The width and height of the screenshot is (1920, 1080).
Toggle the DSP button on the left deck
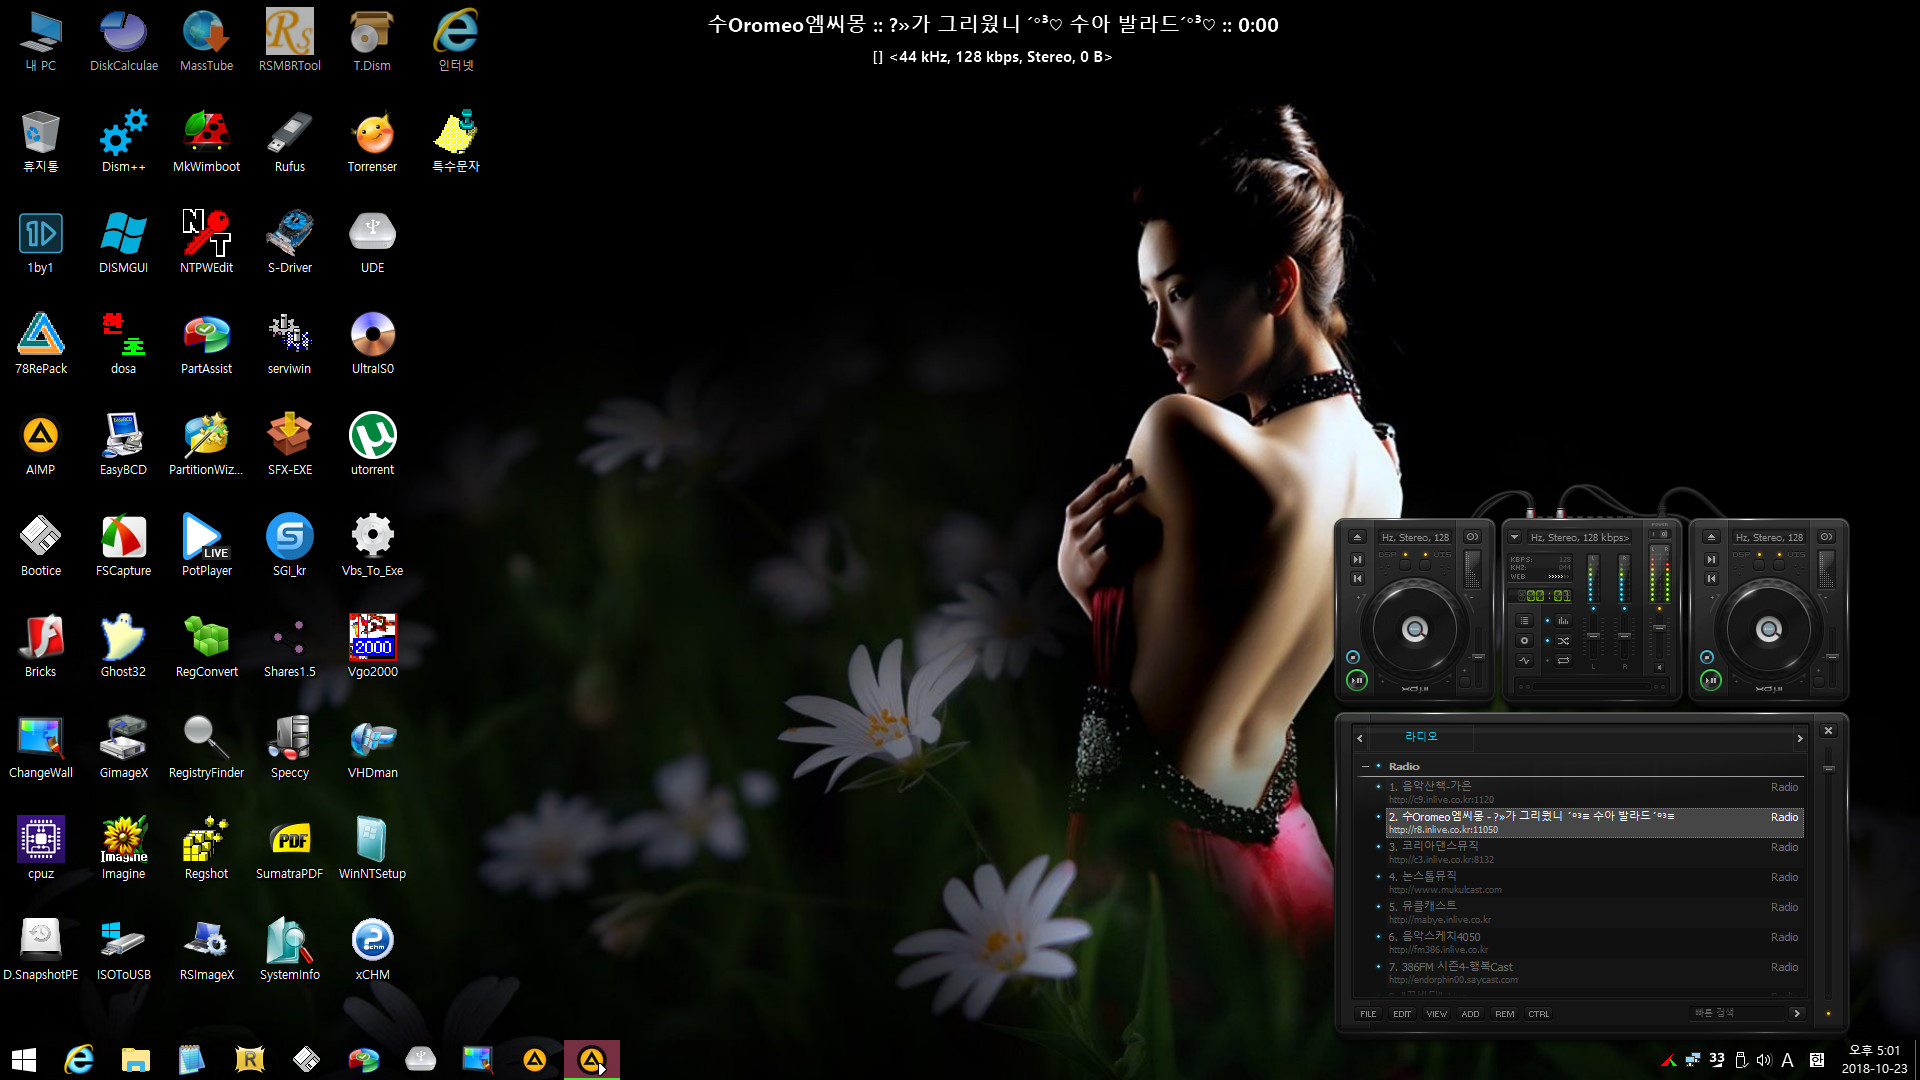pyautogui.click(x=1405, y=565)
